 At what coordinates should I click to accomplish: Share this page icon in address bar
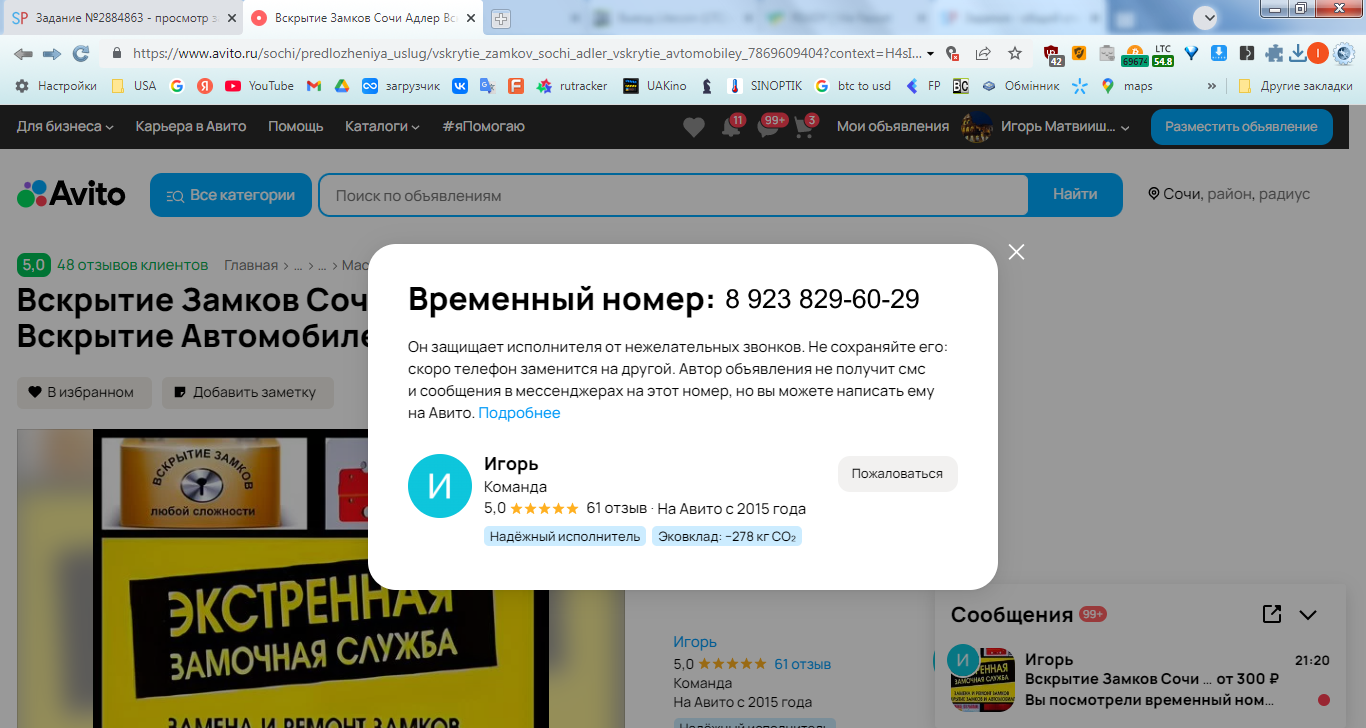point(984,53)
